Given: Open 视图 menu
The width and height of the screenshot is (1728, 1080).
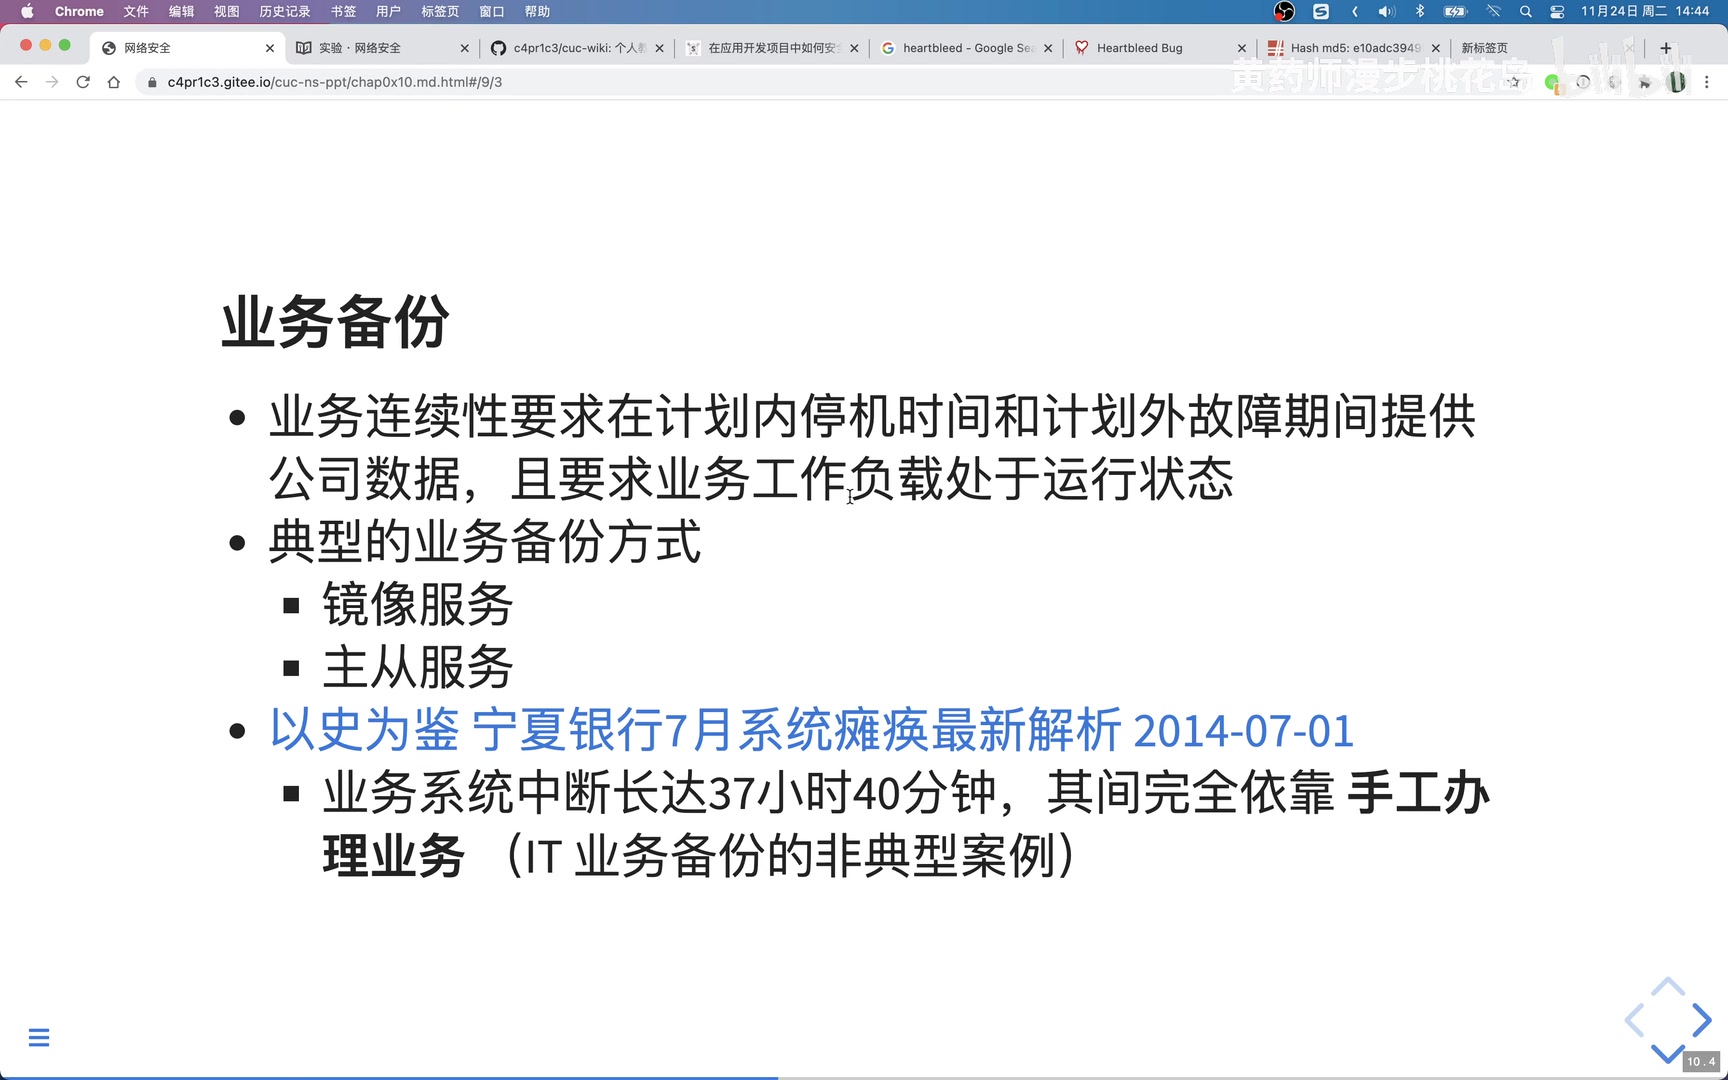Looking at the screenshot, I should click(x=227, y=11).
